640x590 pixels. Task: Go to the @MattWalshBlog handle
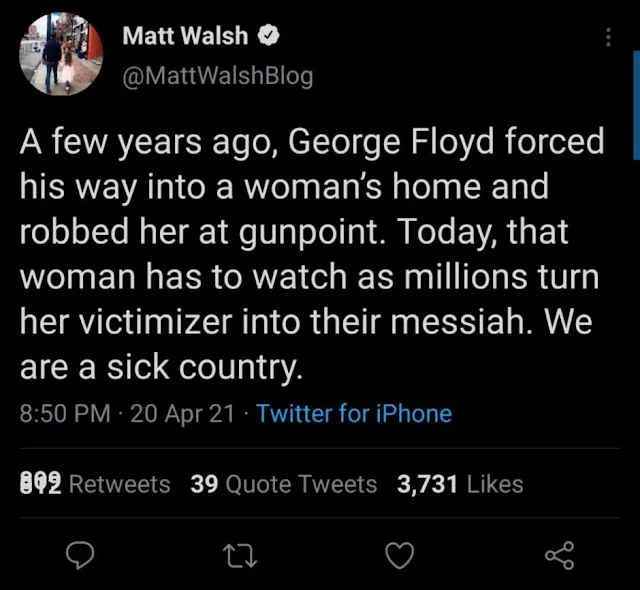click(217, 75)
